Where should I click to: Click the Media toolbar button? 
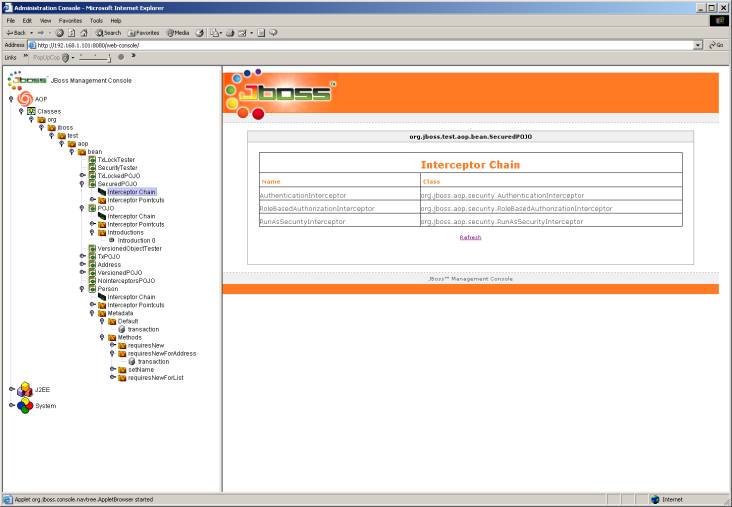(x=178, y=33)
